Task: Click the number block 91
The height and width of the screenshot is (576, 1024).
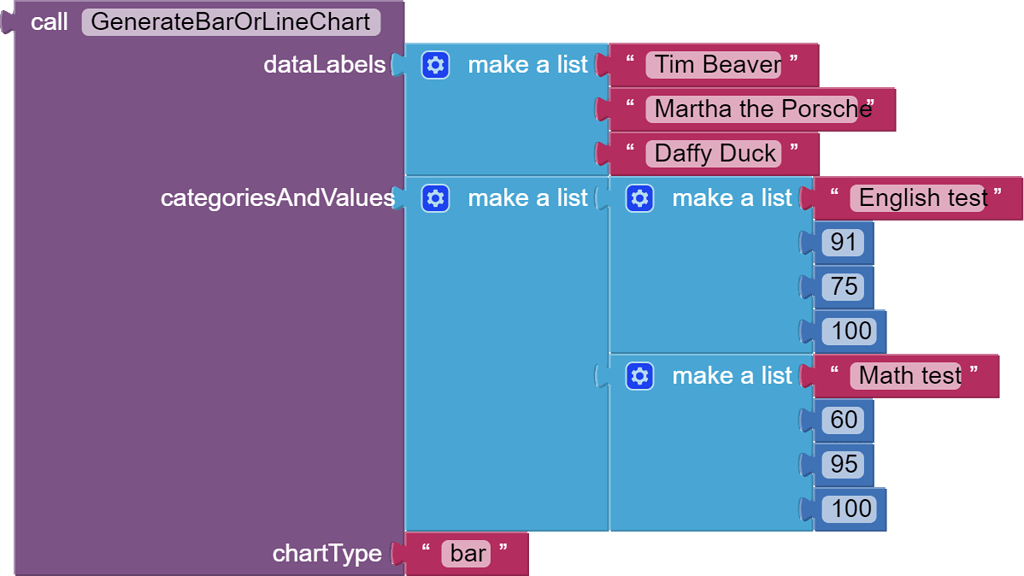Action: (843, 242)
